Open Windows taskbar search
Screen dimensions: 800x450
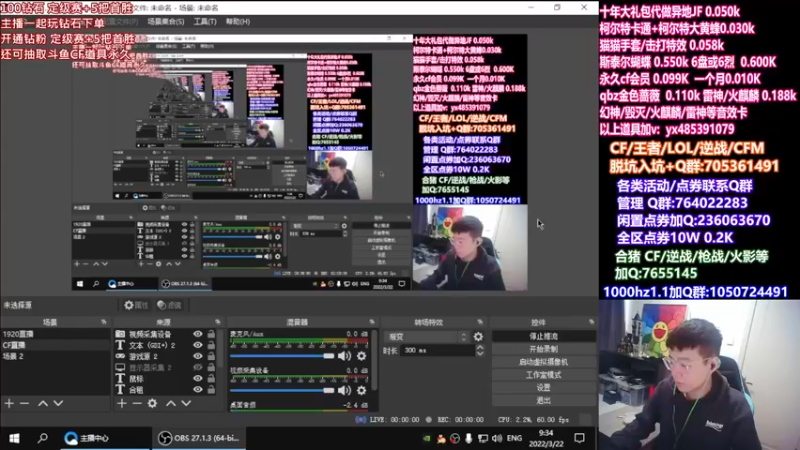pyautogui.click(x=43, y=438)
